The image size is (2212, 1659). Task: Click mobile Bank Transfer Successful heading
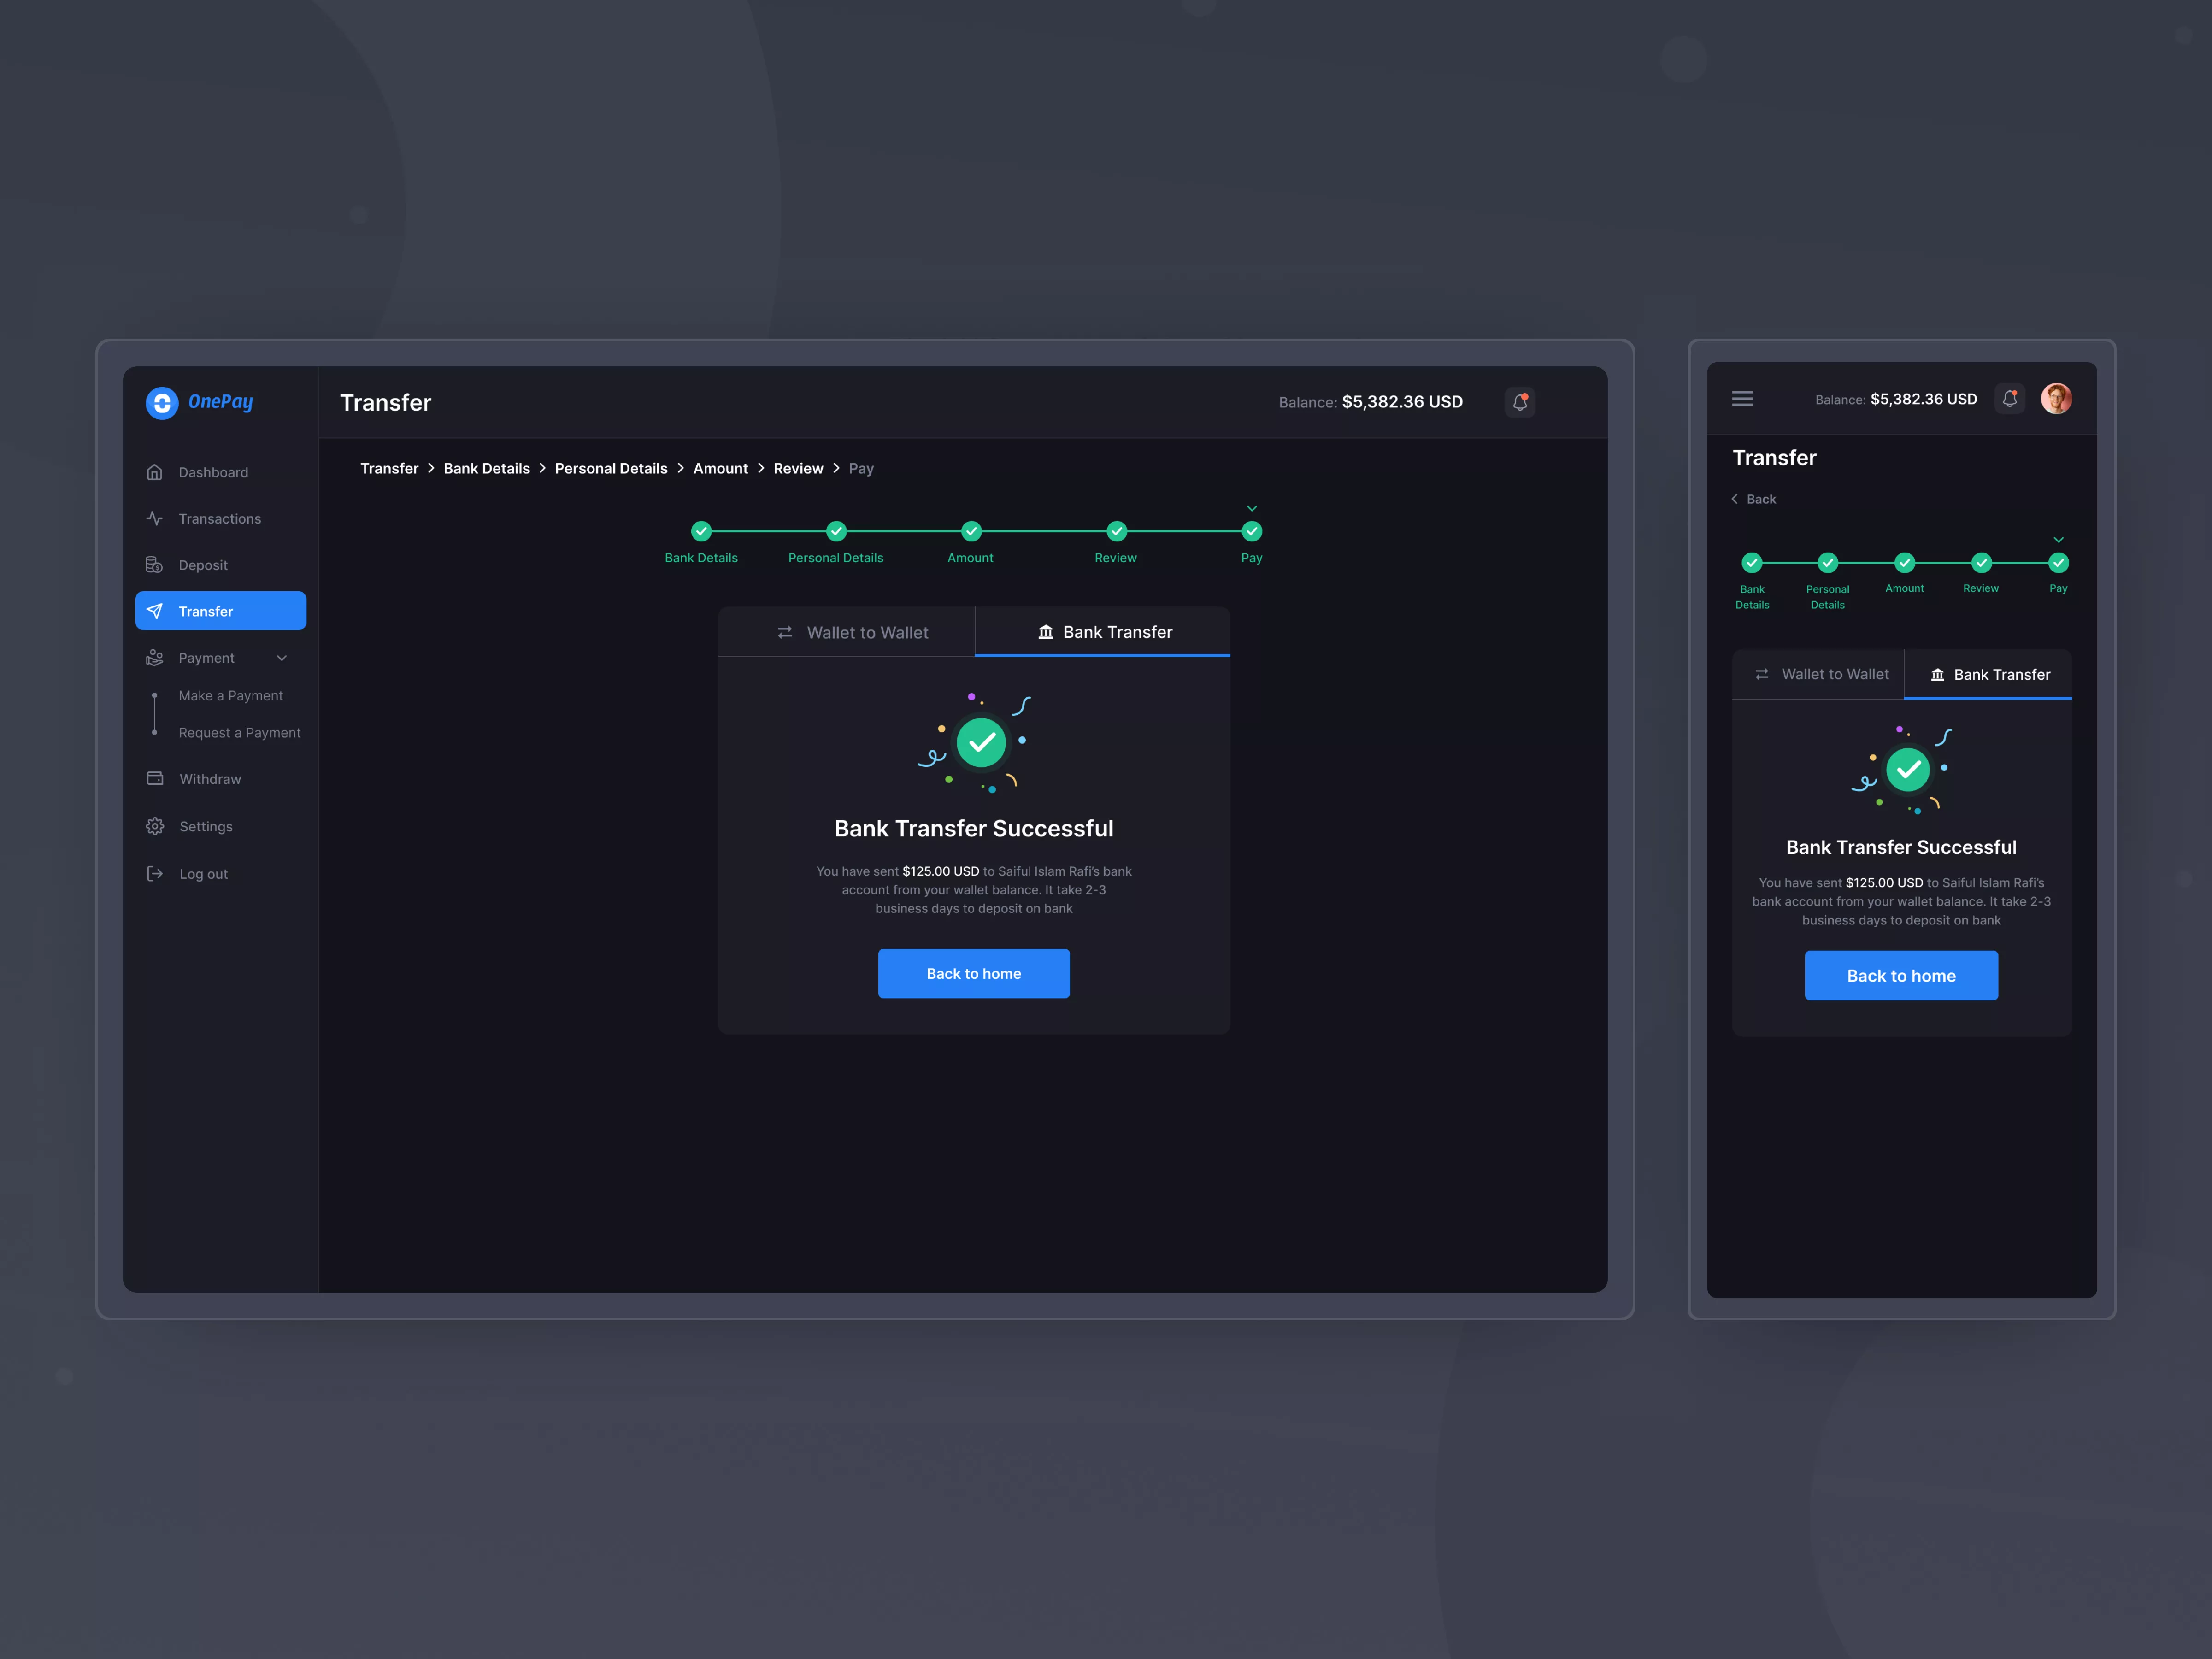click(x=1901, y=847)
